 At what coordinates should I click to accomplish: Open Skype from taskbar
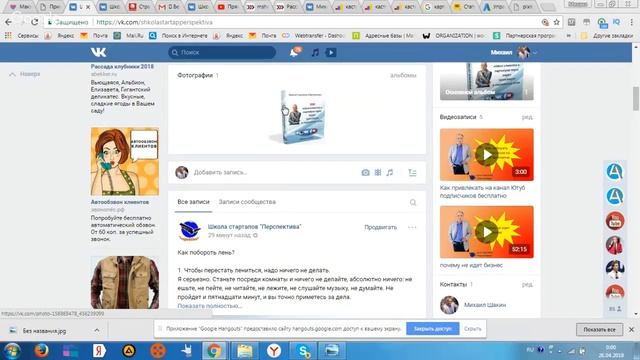coord(303,351)
